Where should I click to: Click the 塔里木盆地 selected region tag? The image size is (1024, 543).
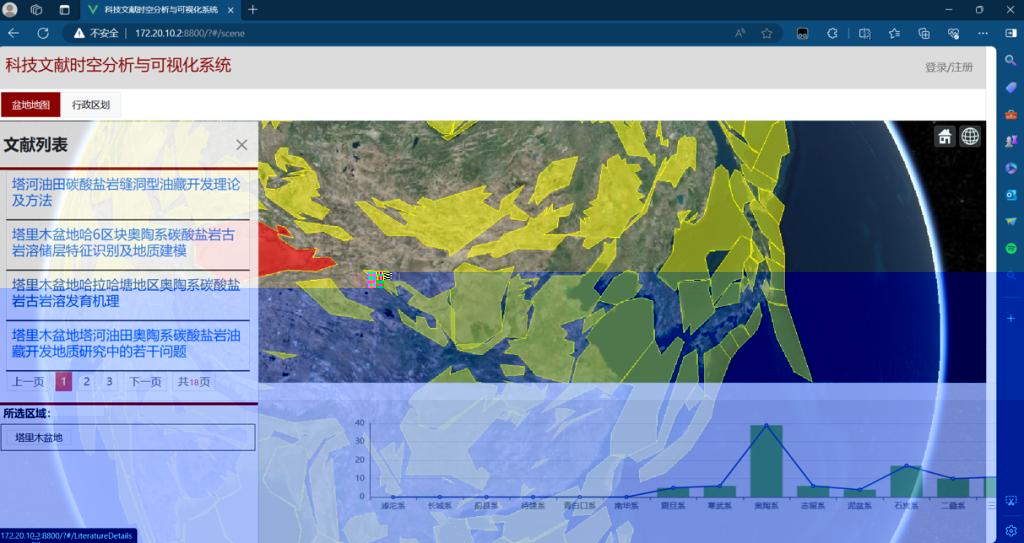pos(39,437)
